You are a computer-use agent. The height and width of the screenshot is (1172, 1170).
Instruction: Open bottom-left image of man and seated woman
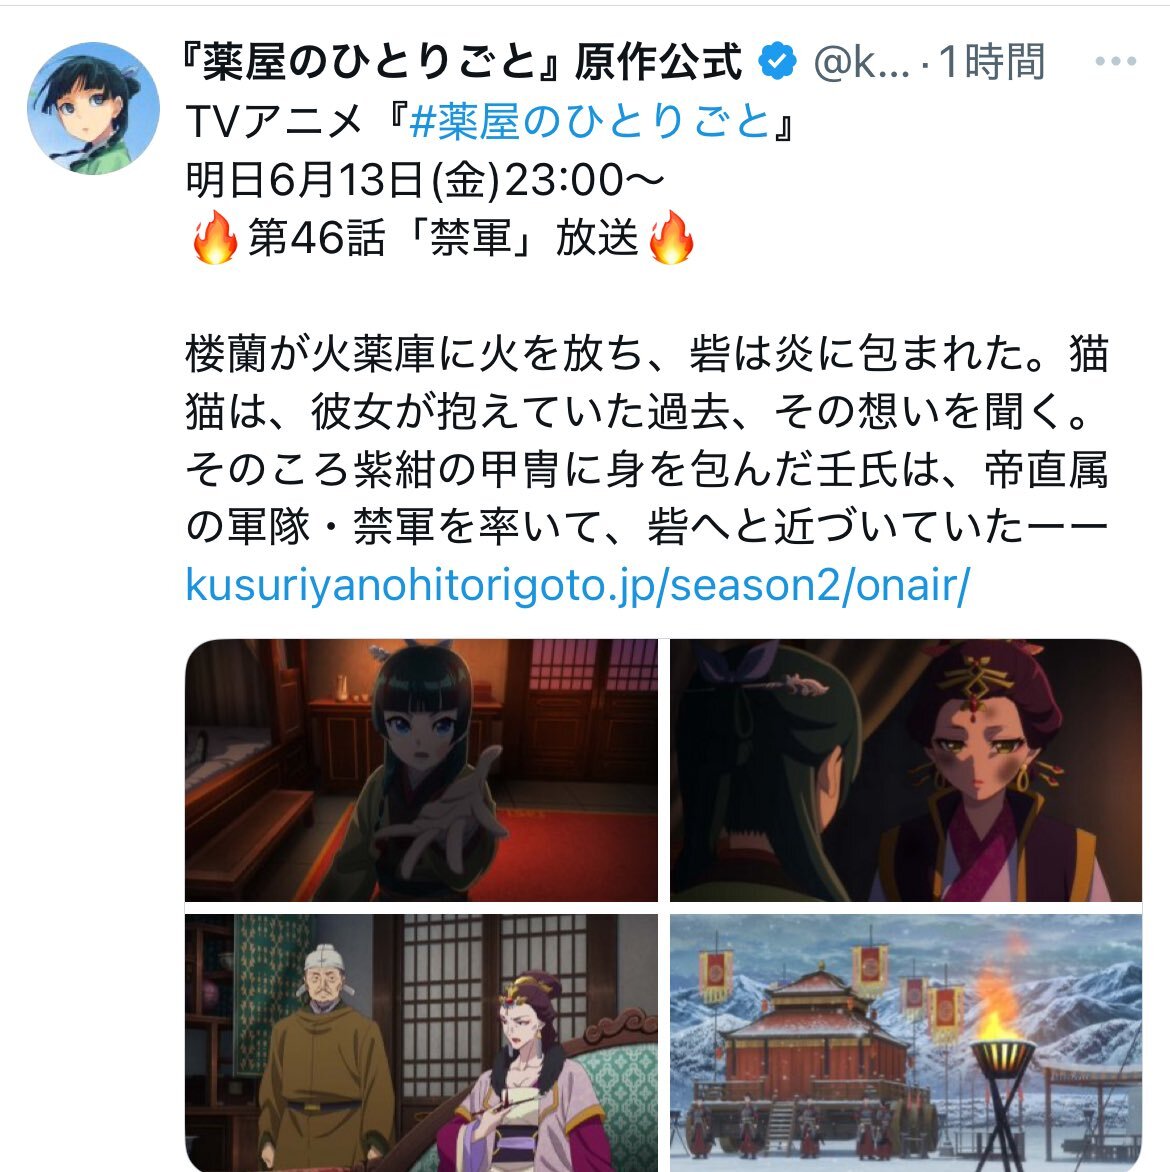coord(422,1043)
